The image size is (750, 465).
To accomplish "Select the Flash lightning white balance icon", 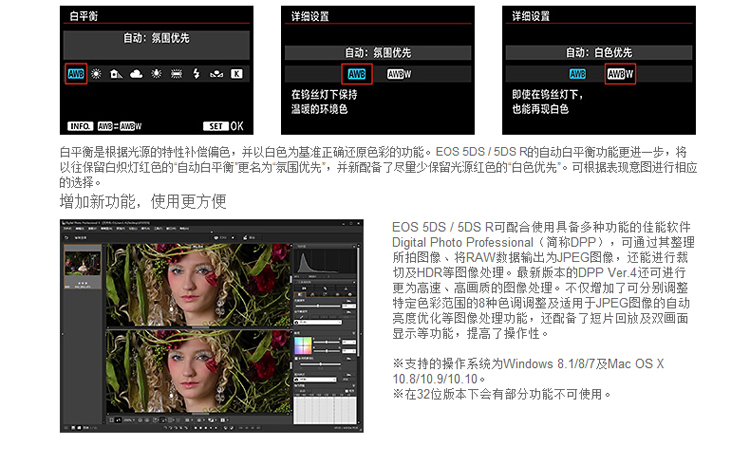I will pyautogui.click(x=196, y=74).
